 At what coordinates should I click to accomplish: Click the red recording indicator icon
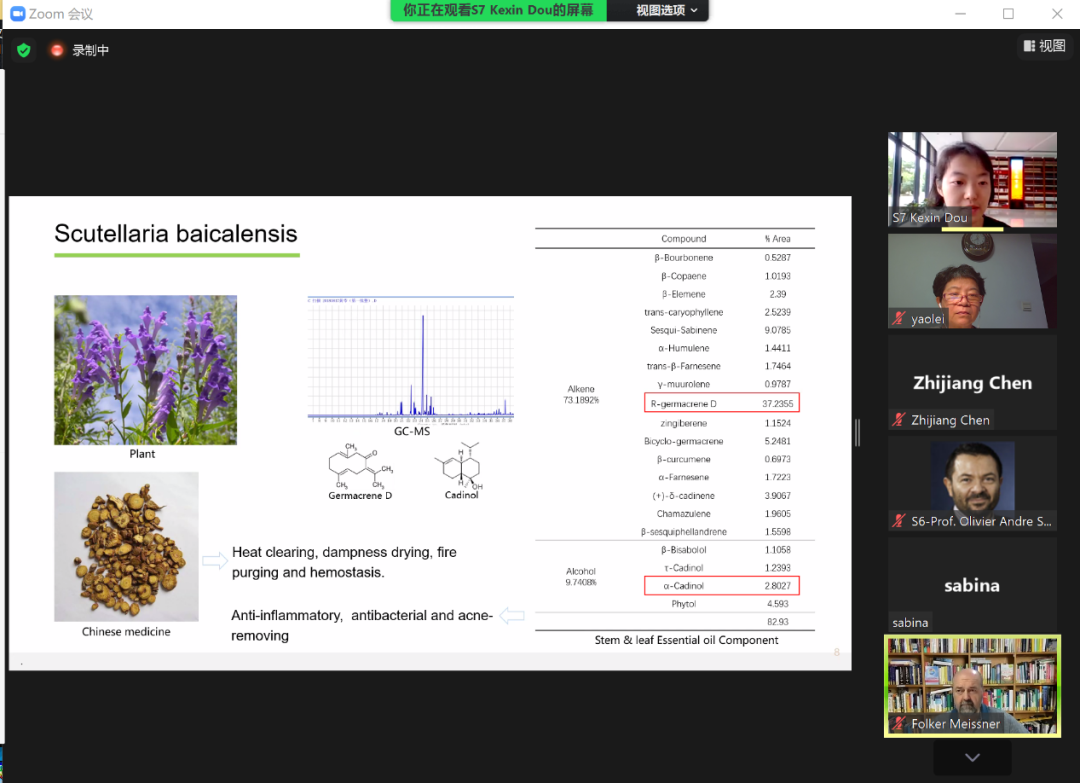[x=57, y=50]
